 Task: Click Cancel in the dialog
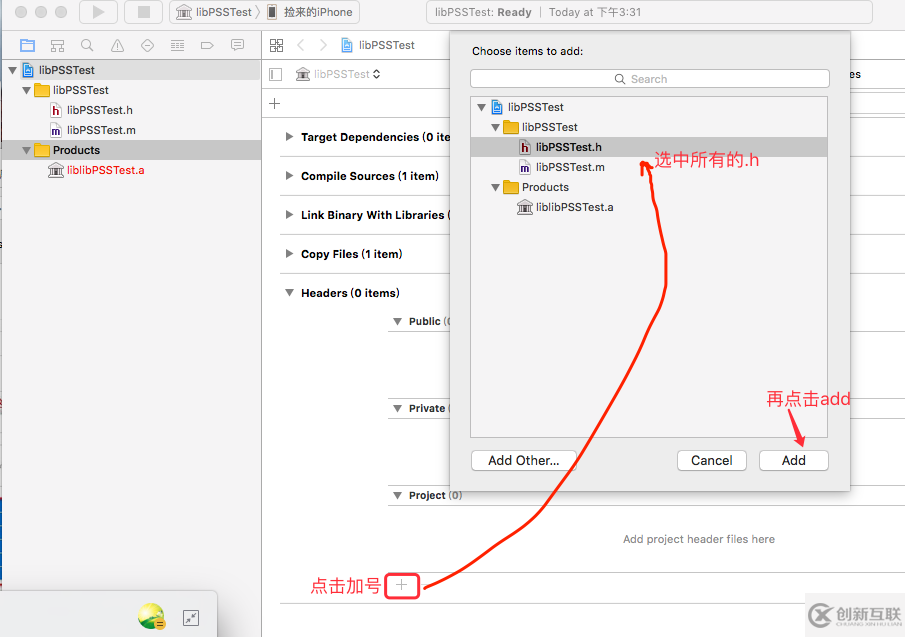(x=712, y=460)
